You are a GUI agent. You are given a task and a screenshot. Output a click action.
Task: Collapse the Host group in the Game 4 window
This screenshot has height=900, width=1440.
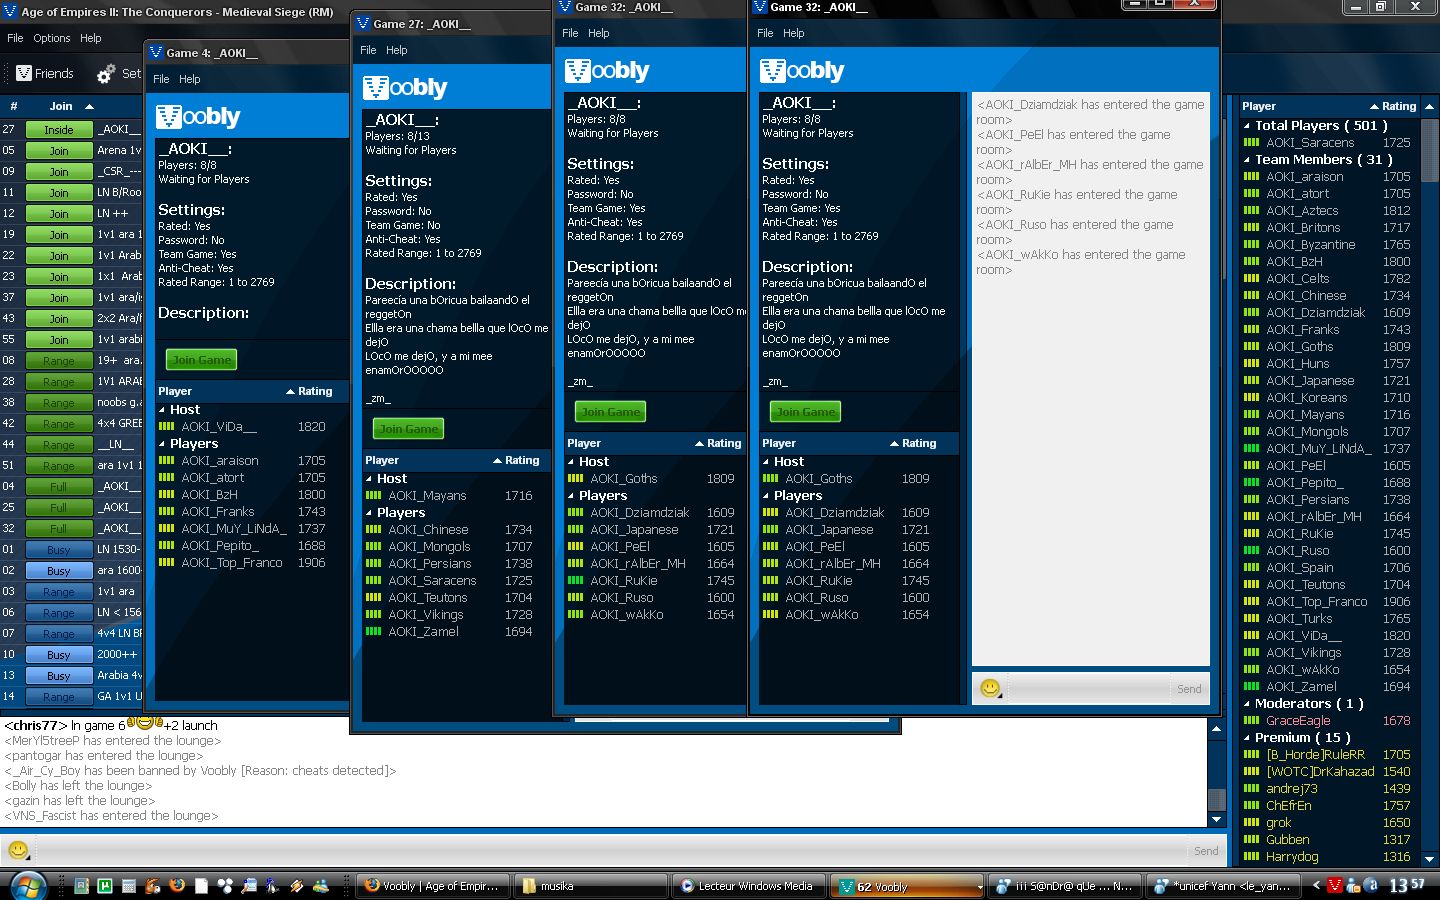coord(163,410)
